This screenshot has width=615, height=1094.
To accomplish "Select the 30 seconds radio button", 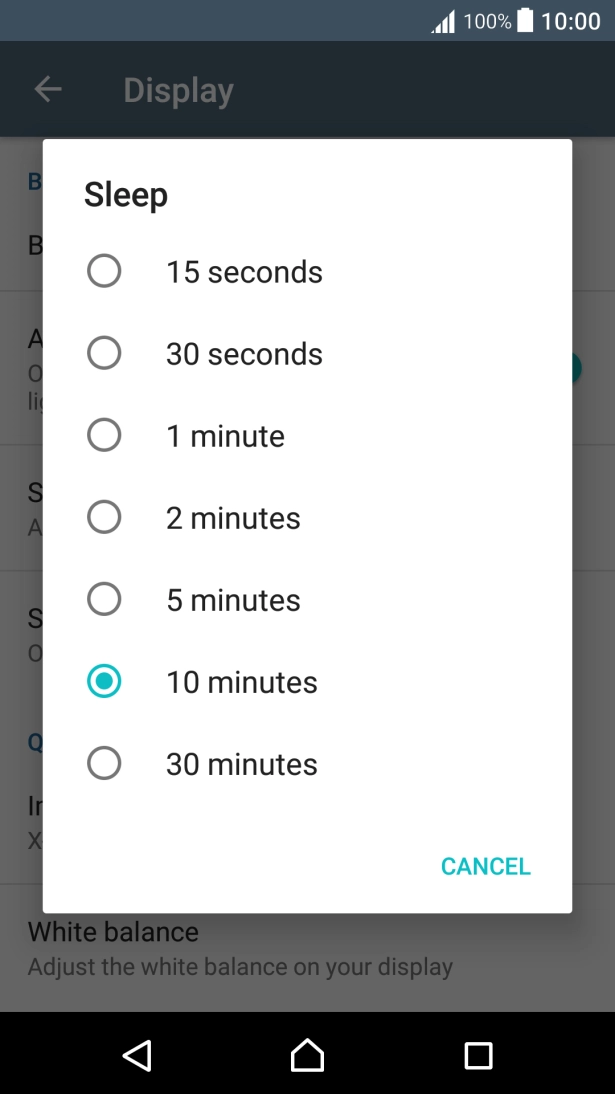I will (104, 353).
